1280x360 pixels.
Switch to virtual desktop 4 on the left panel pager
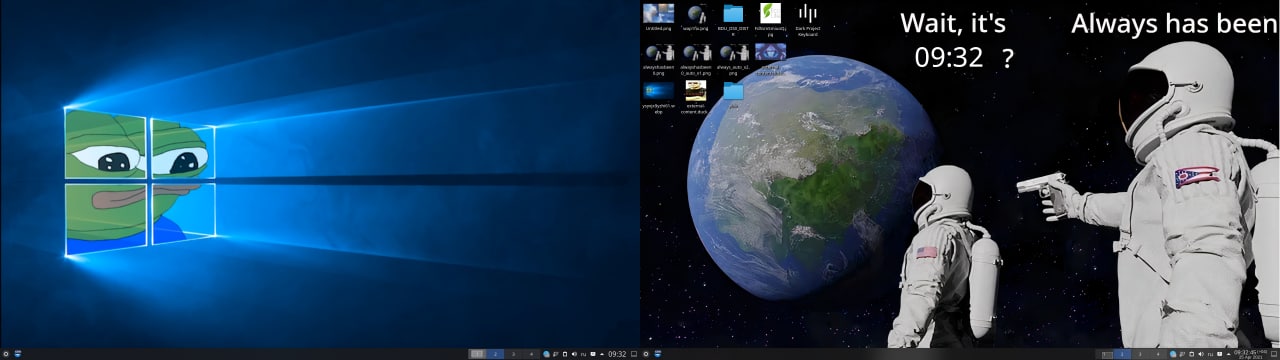click(x=531, y=354)
